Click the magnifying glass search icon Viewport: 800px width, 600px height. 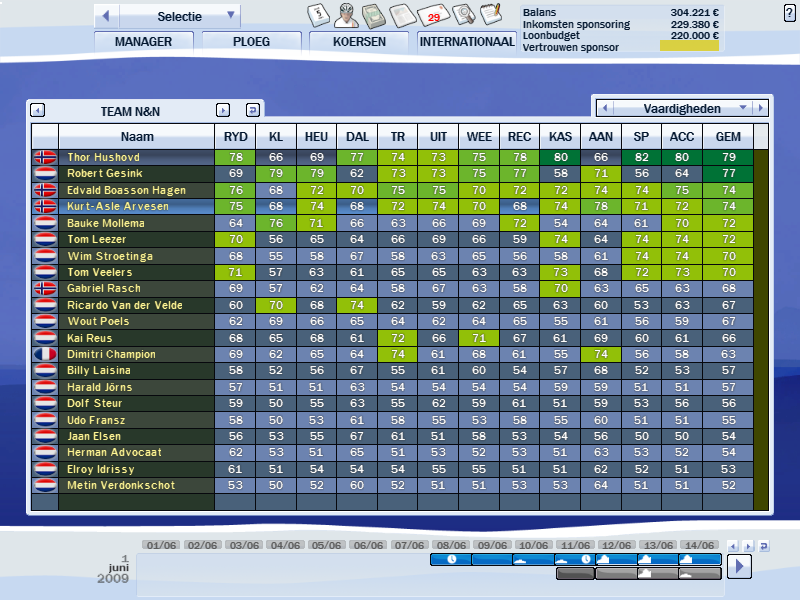click(x=463, y=14)
